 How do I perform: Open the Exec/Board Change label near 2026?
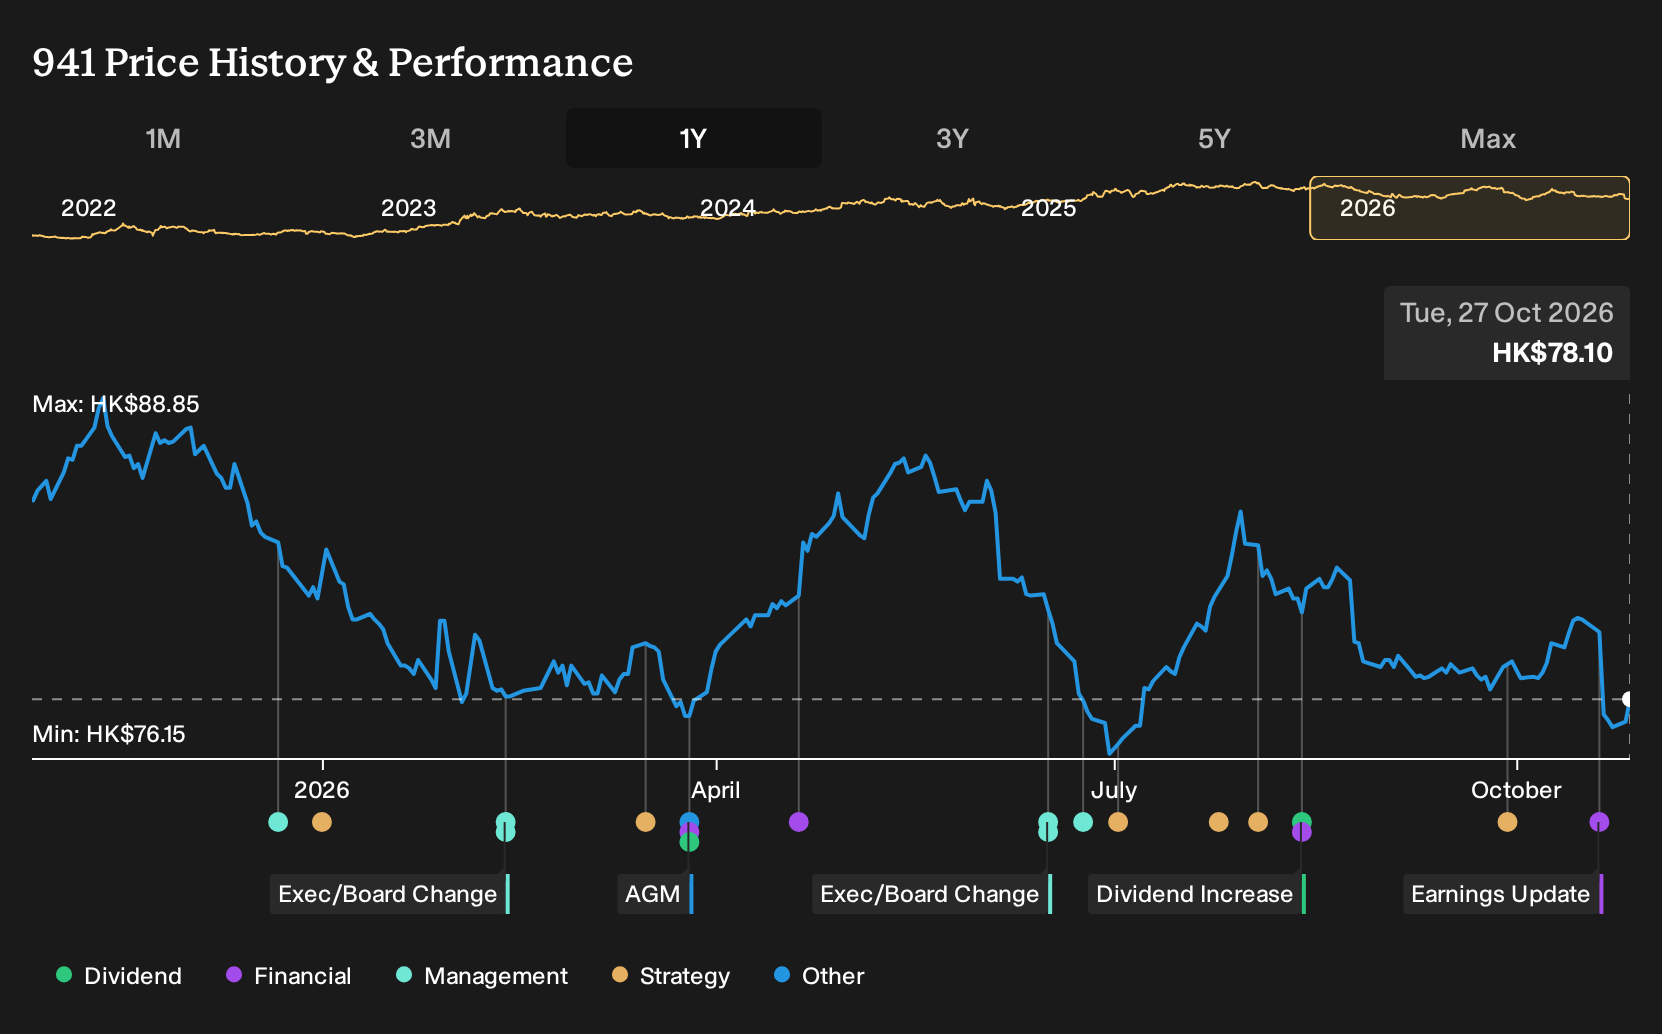[x=388, y=894]
